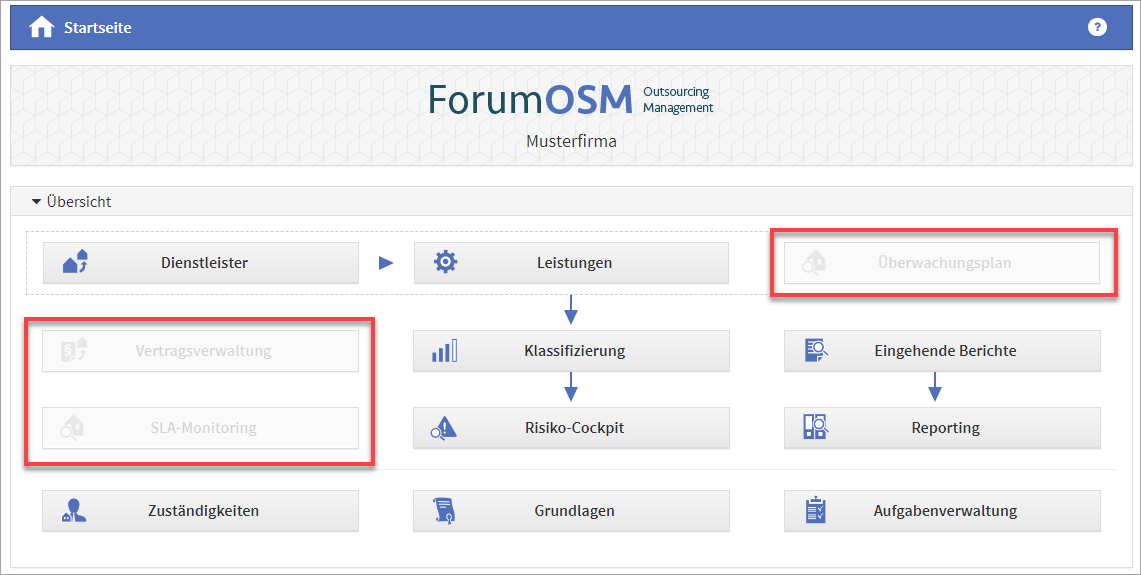Viewport: 1141px width, 575px height.
Task: Click the warning triangle icon on Risiko-Cockpit
Action: (444, 428)
